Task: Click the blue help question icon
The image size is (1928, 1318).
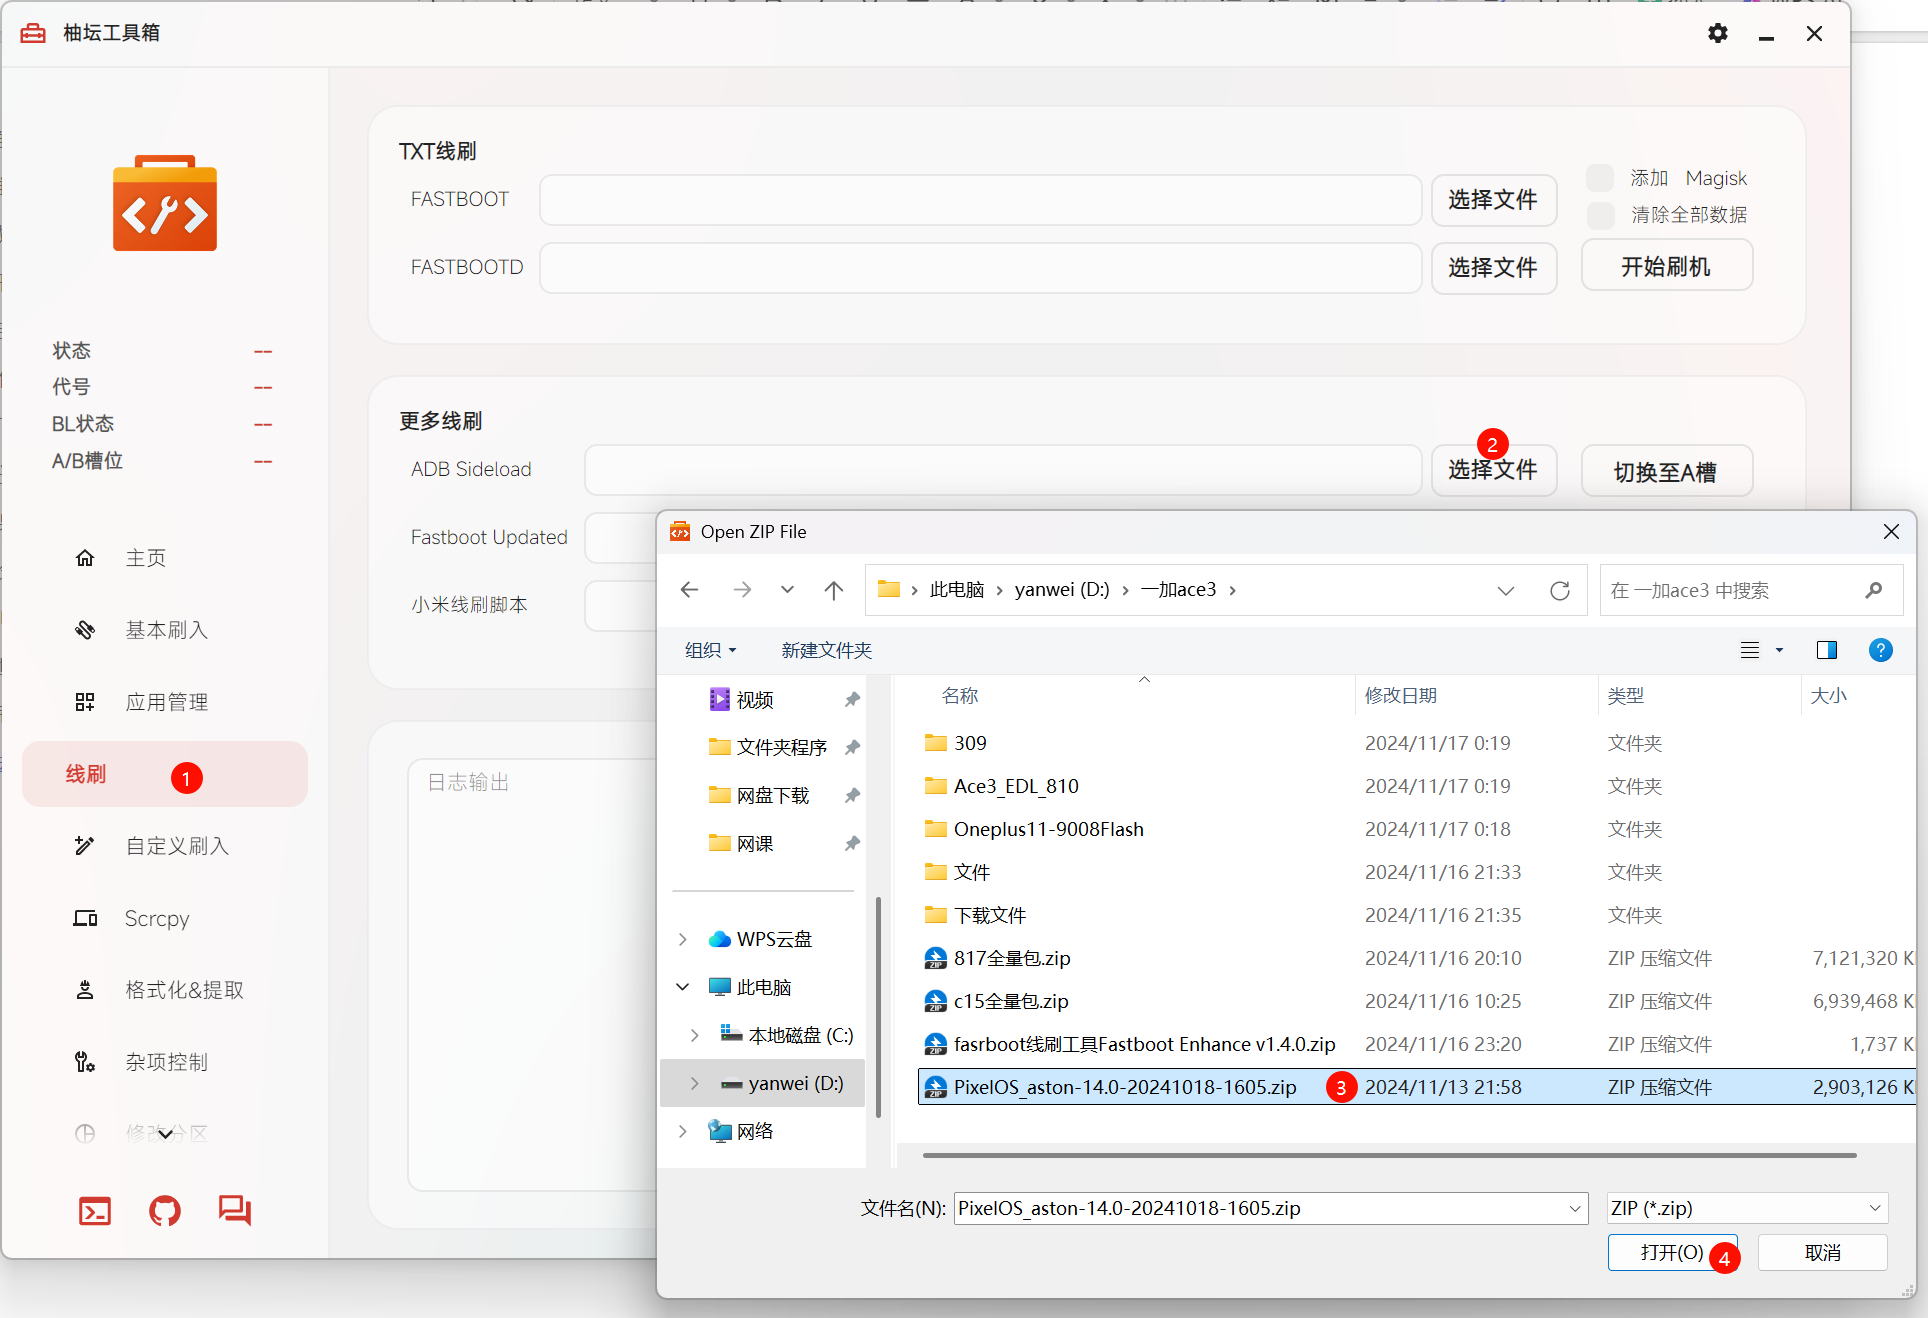Action: pos(1880,650)
